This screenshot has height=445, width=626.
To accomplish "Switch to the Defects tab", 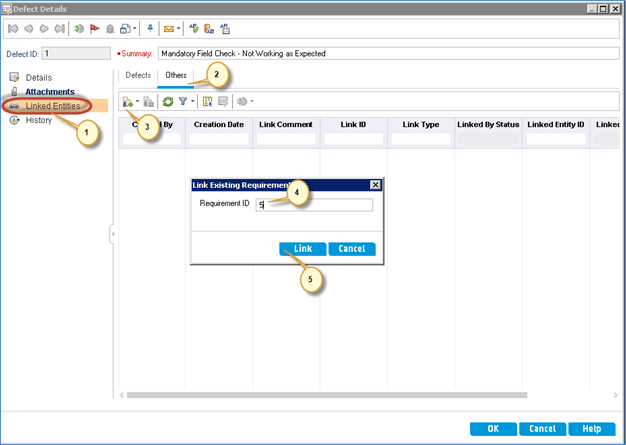I will pyautogui.click(x=138, y=75).
